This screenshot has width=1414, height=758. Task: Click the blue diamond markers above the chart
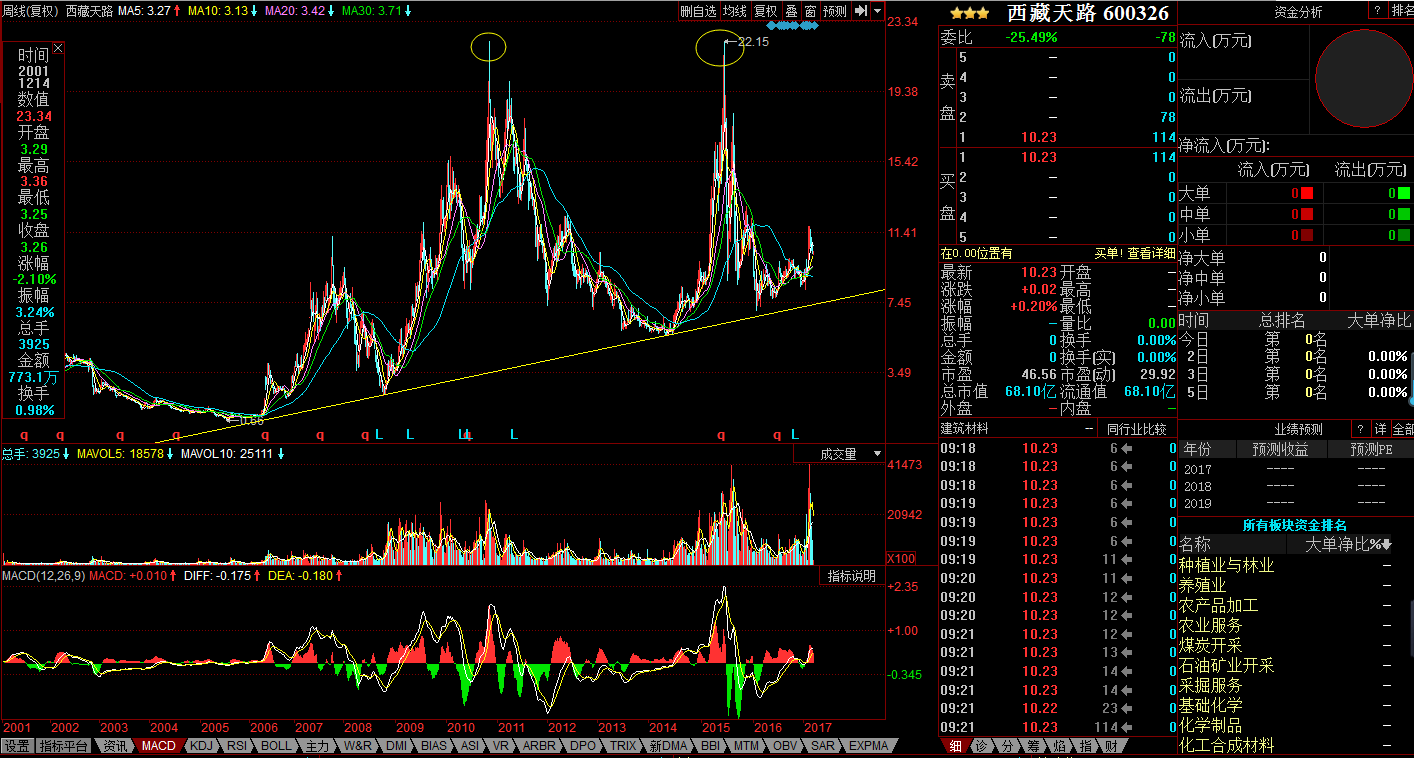792,26
